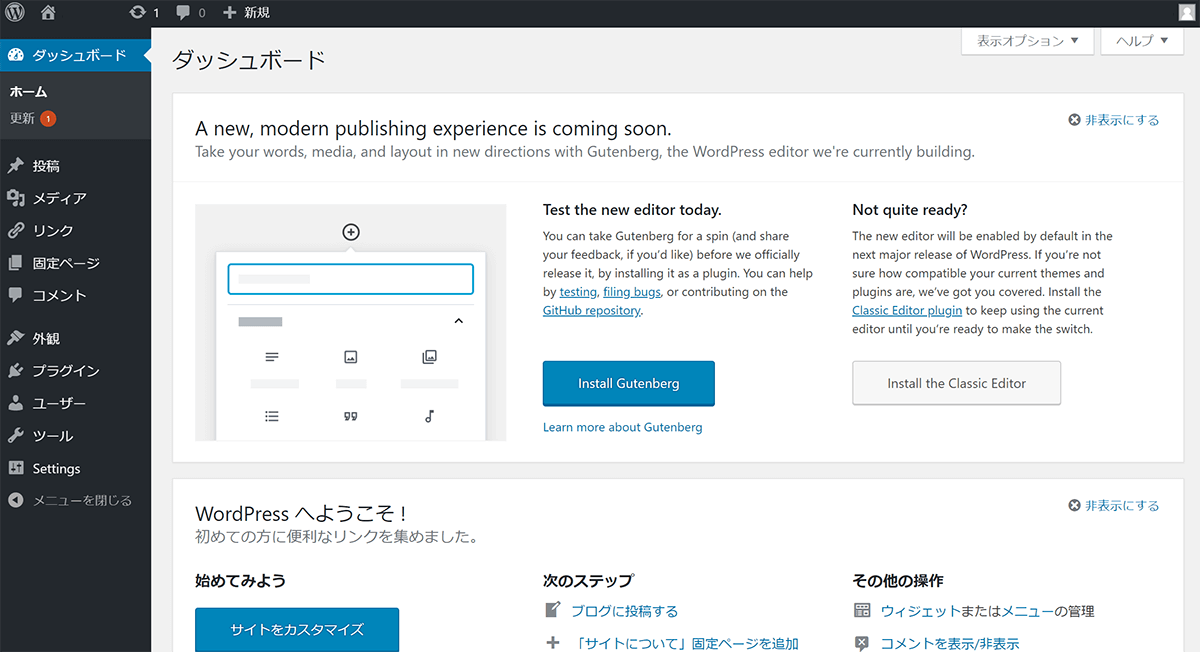
Task: Open ウィジェット link under その他の操作
Action: coord(921,611)
